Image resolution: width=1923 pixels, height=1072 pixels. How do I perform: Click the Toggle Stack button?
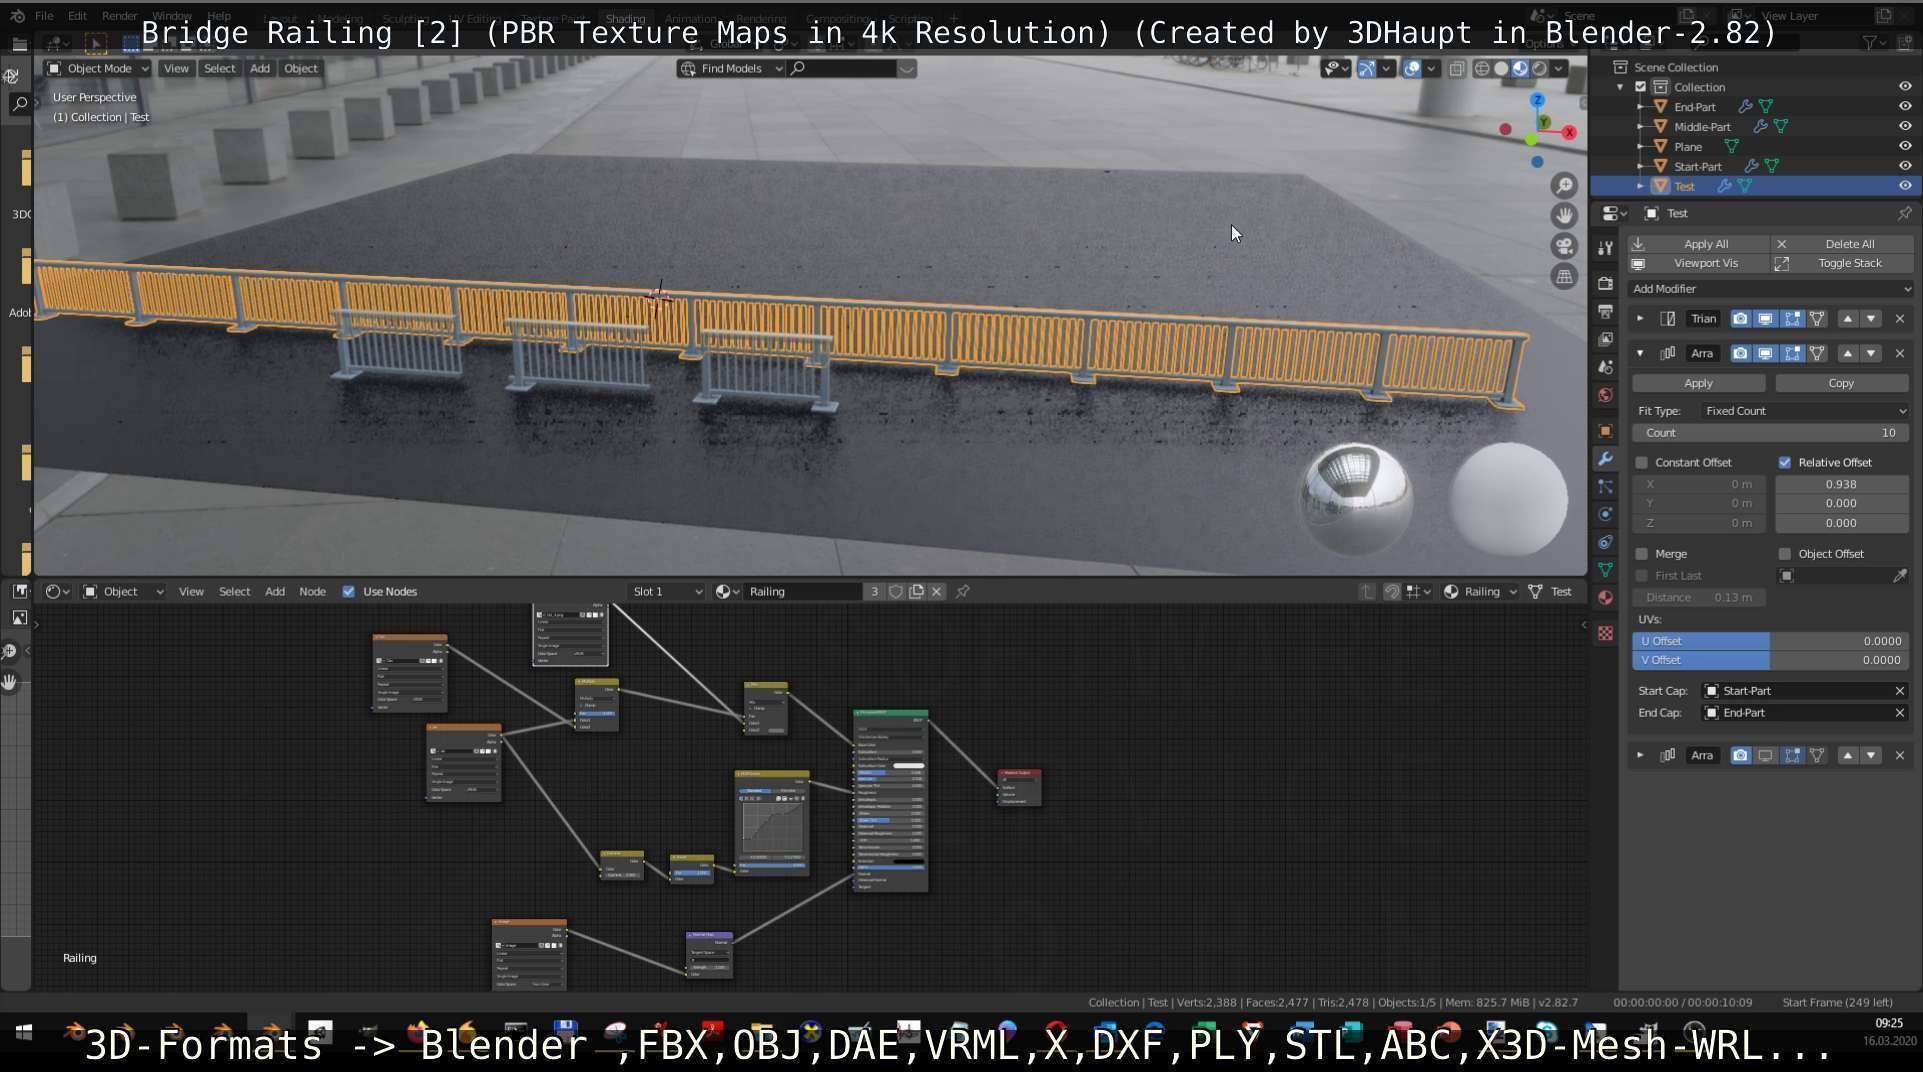point(1842,263)
